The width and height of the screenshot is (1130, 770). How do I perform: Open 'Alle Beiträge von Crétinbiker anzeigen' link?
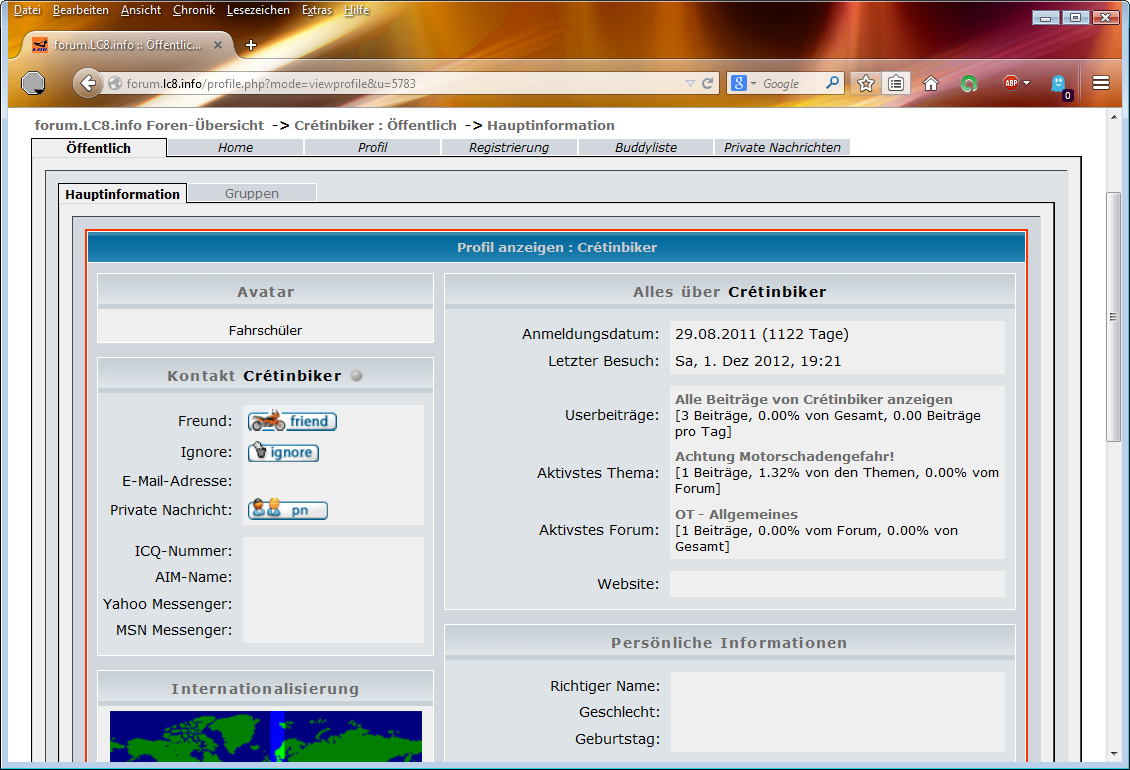(x=813, y=399)
